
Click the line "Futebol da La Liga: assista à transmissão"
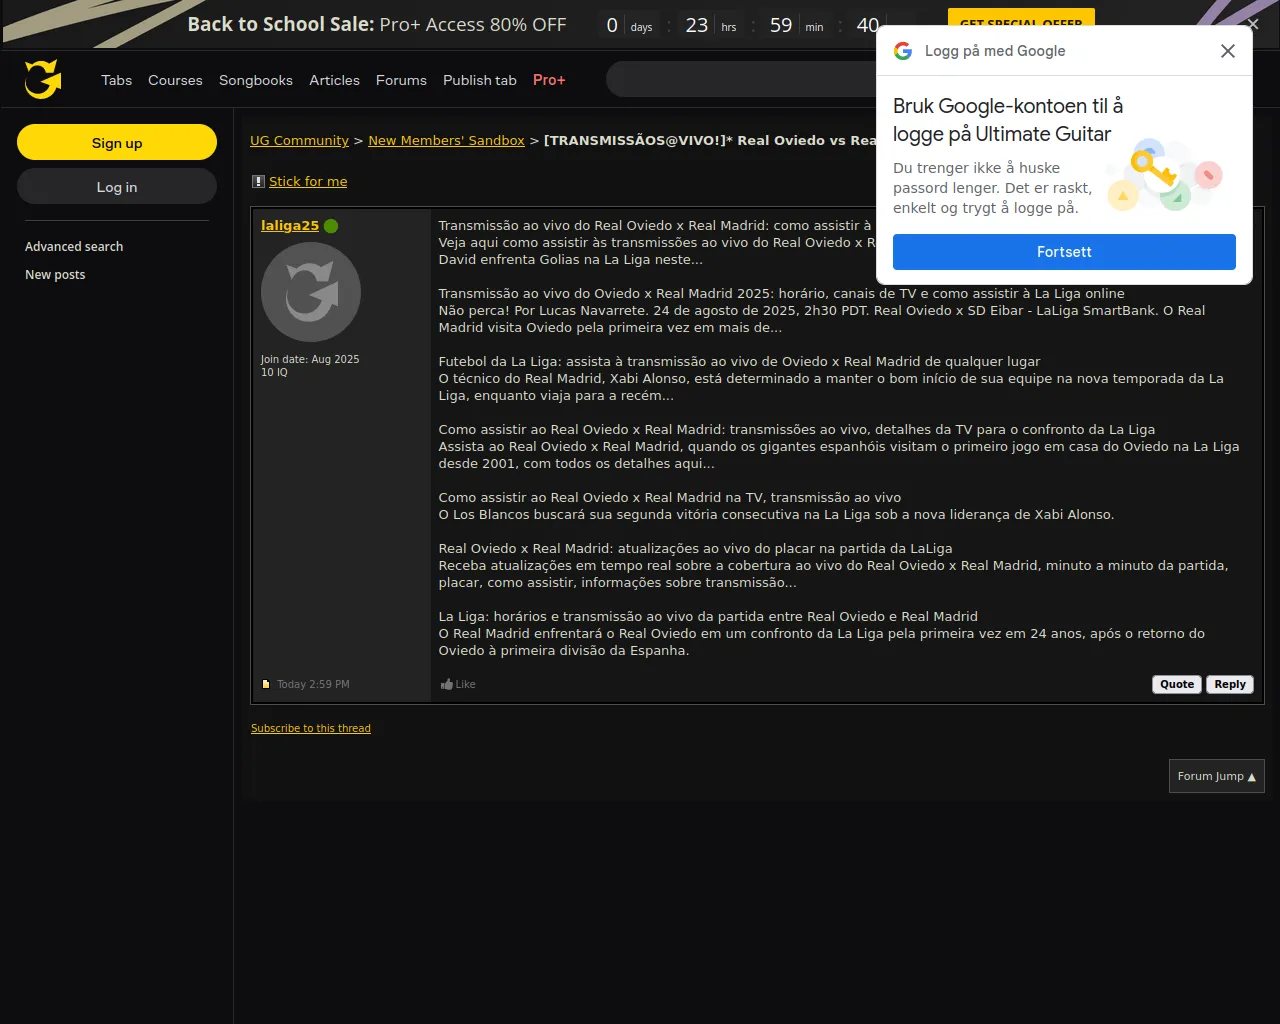[739, 362]
